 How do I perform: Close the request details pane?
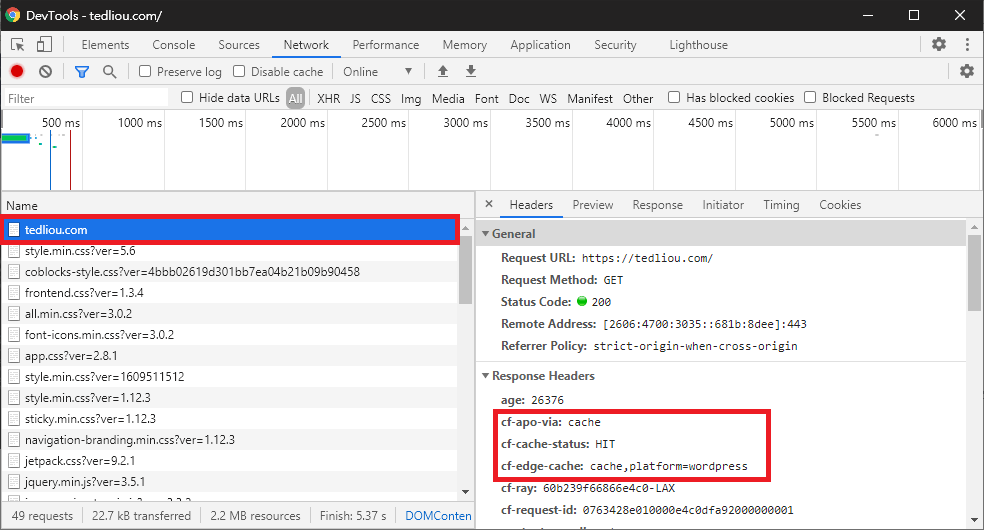pyautogui.click(x=489, y=204)
